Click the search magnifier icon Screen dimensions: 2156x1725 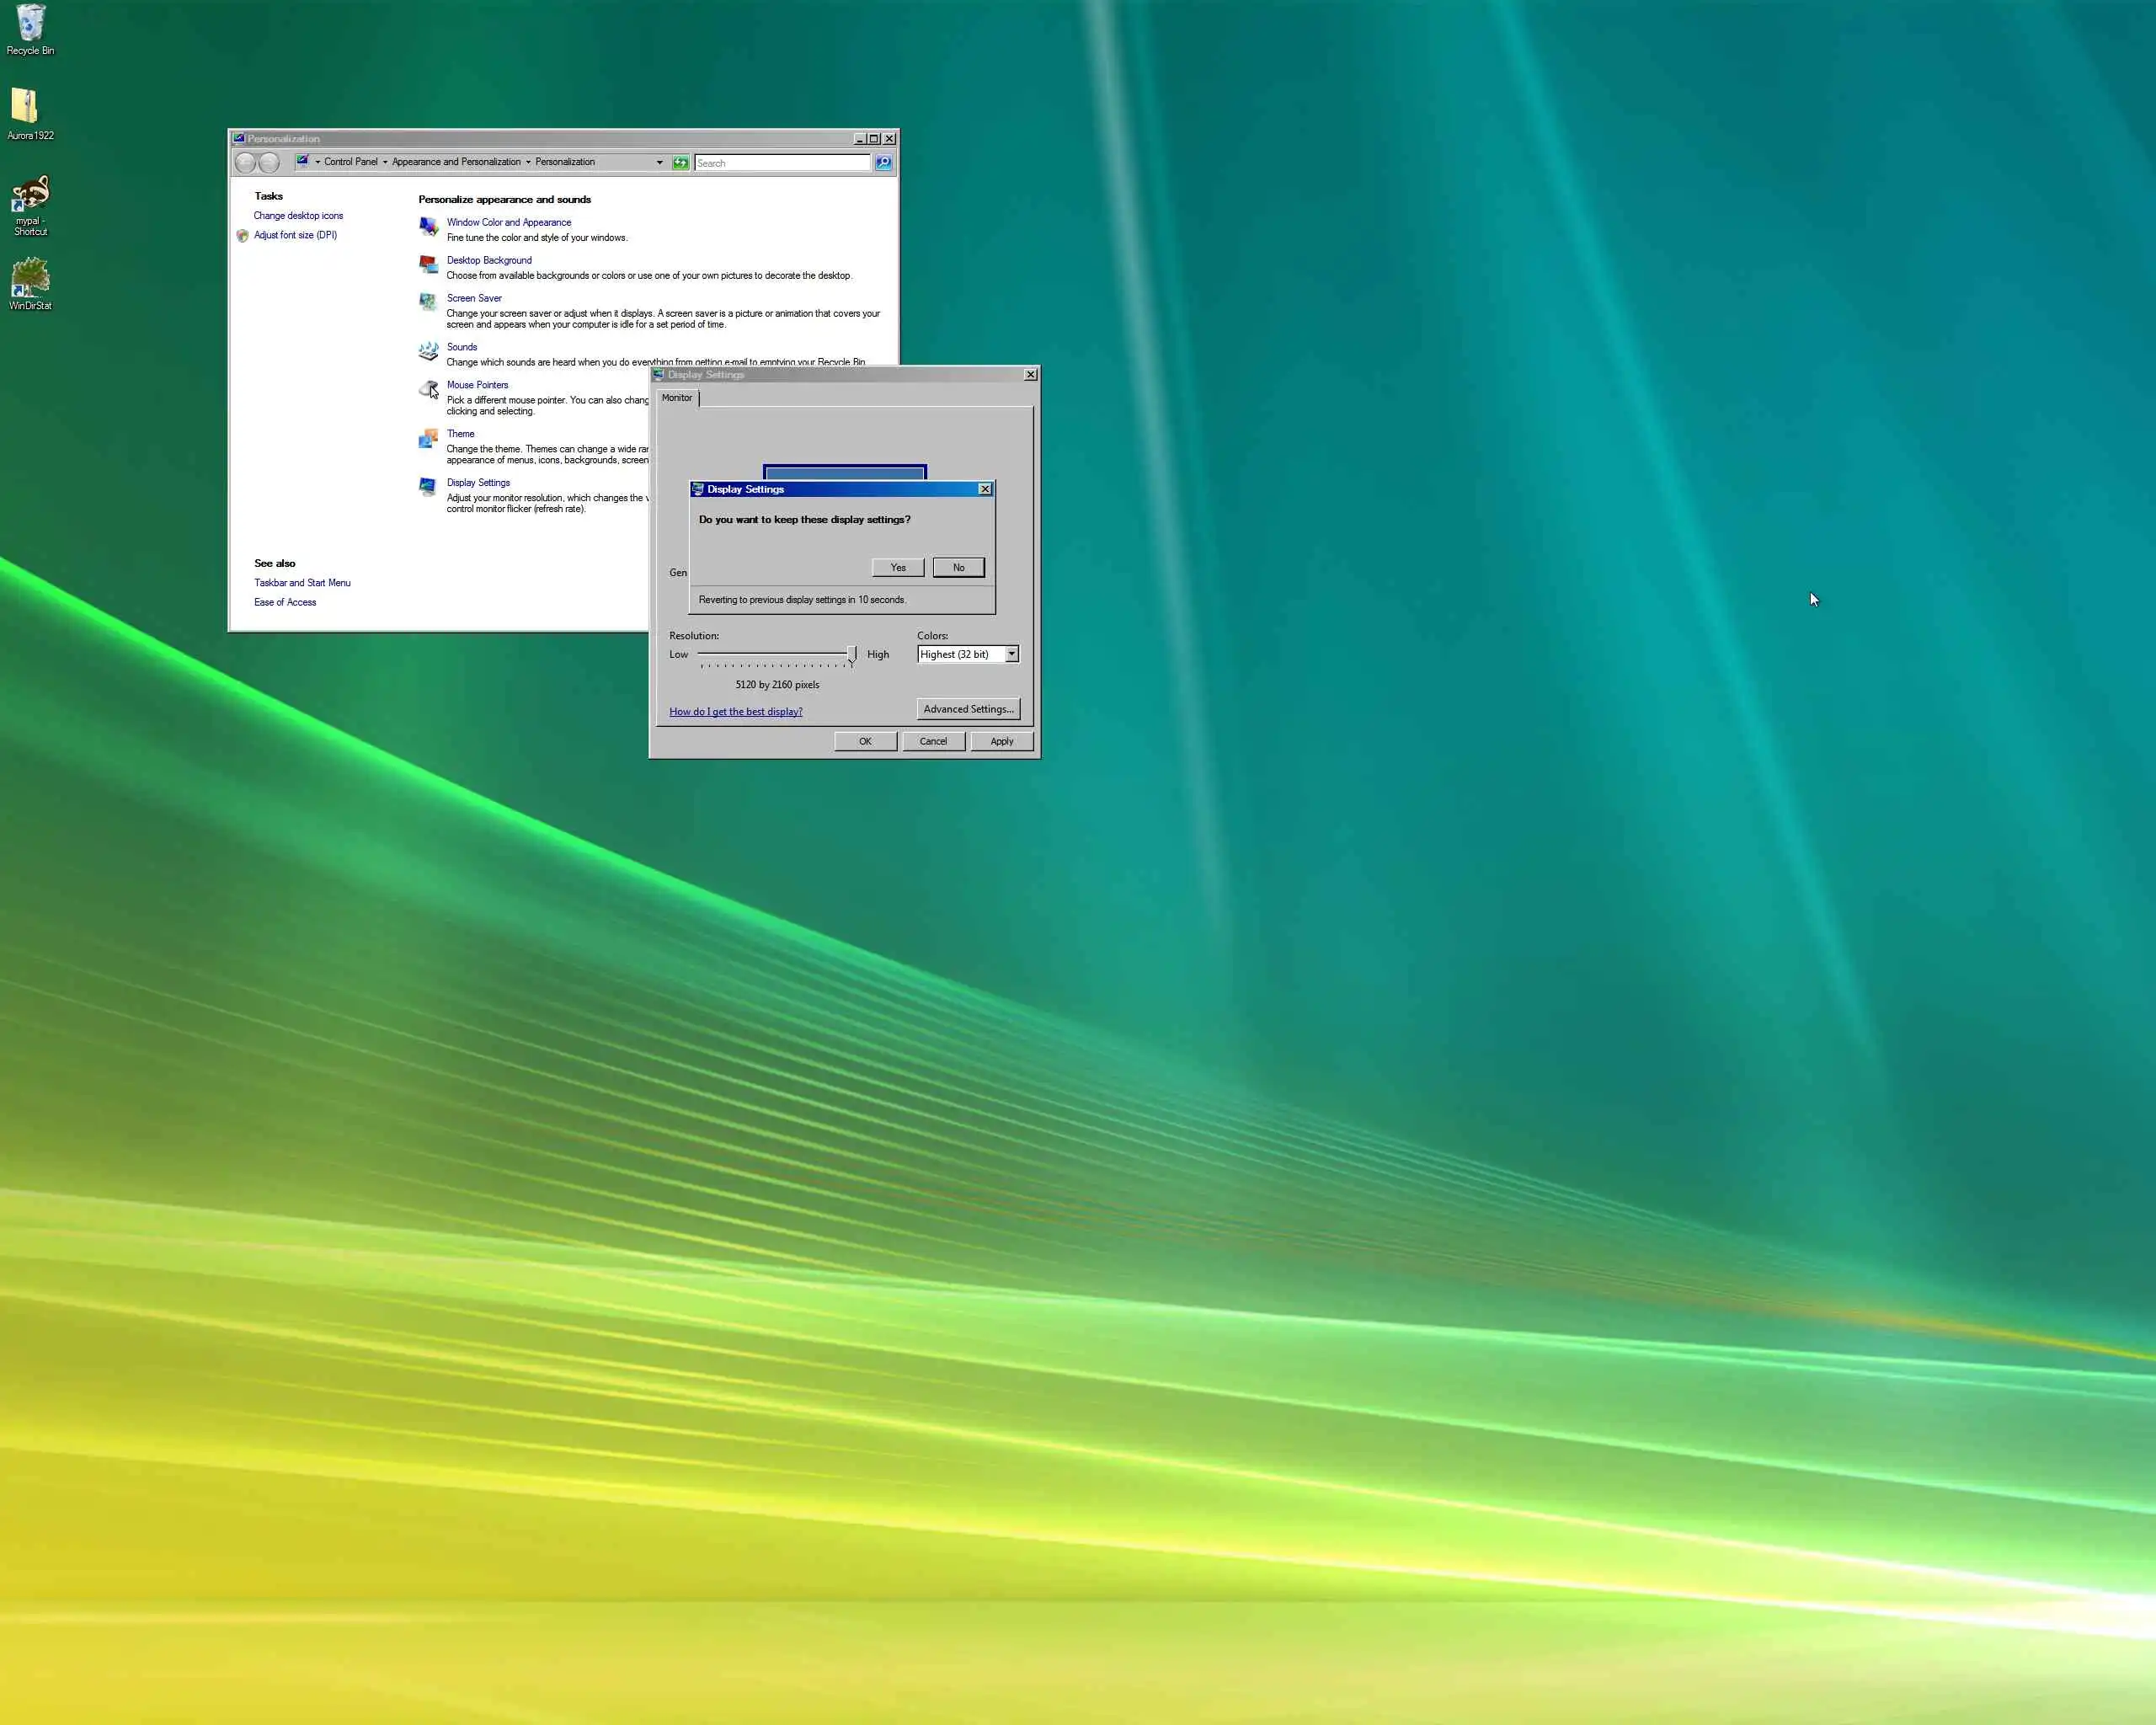click(883, 163)
